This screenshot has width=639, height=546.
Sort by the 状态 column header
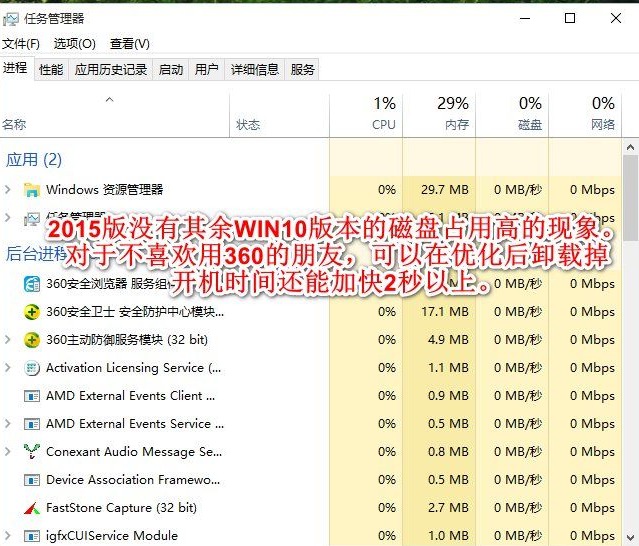pyautogui.click(x=279, y=115)
